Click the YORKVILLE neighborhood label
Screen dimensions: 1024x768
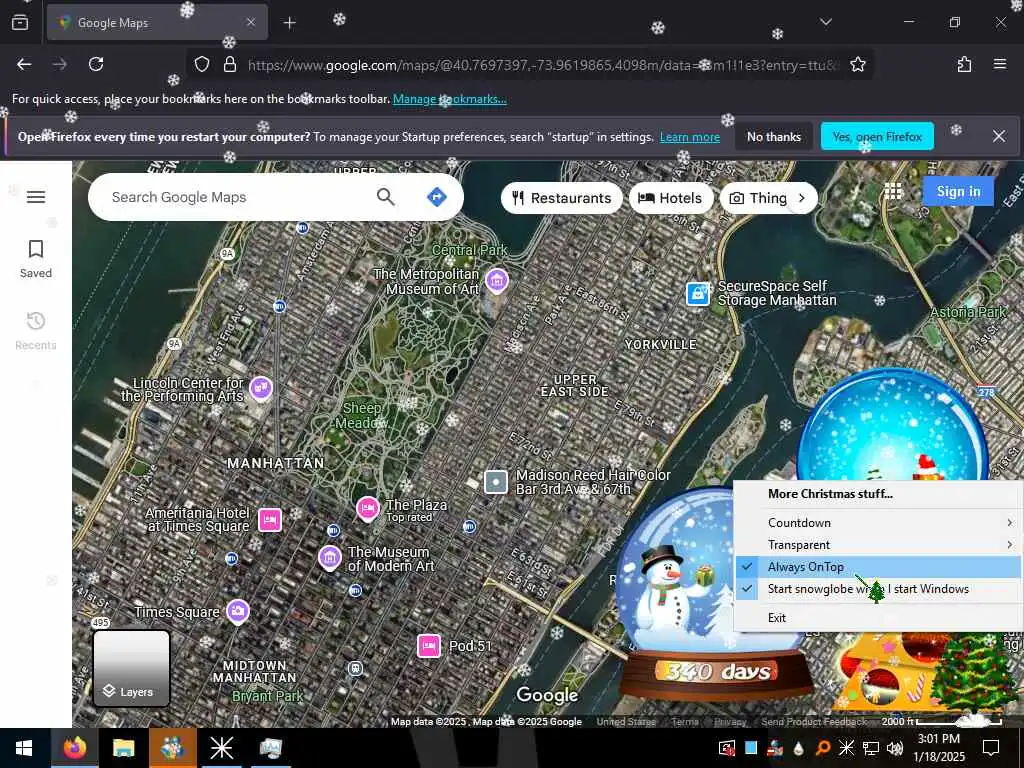pyautogui.click(x=660, y=344)
